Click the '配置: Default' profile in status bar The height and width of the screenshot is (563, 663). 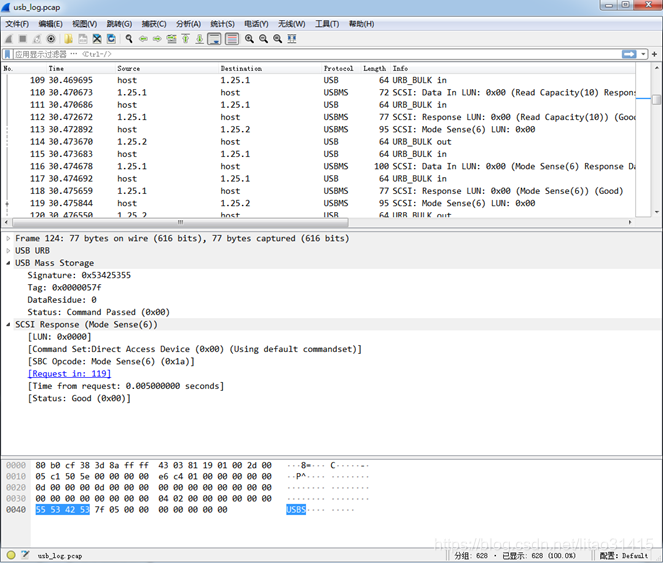coord(624,555)
